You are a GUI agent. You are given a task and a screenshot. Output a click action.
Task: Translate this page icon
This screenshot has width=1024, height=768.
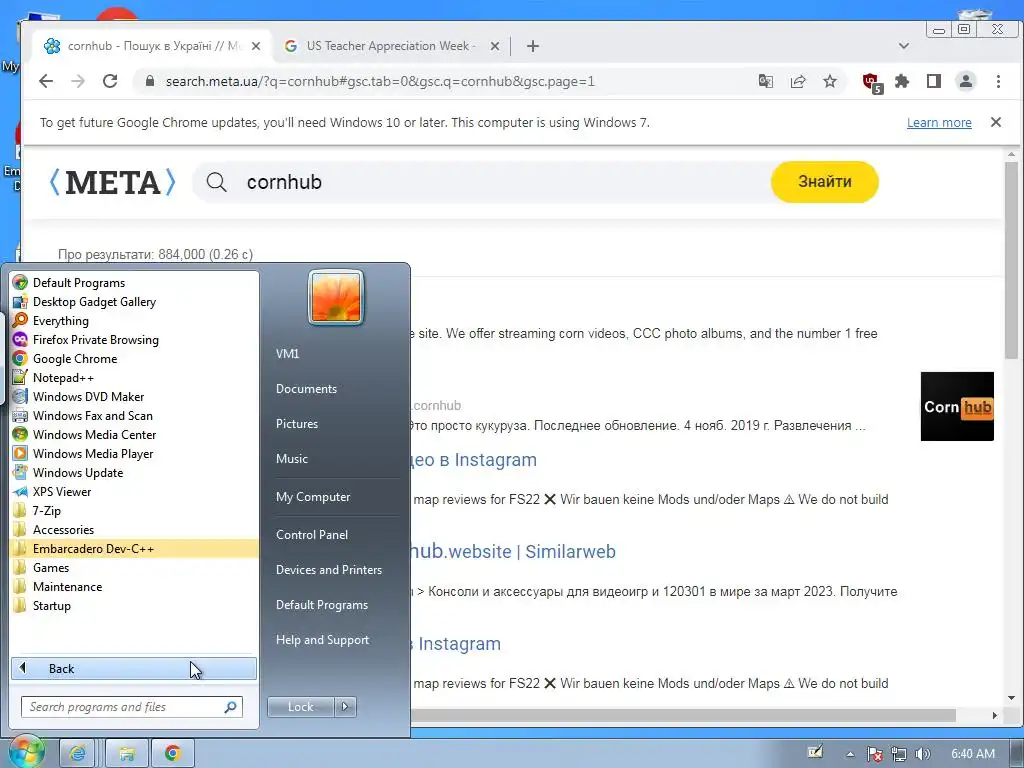pos(765,81)
